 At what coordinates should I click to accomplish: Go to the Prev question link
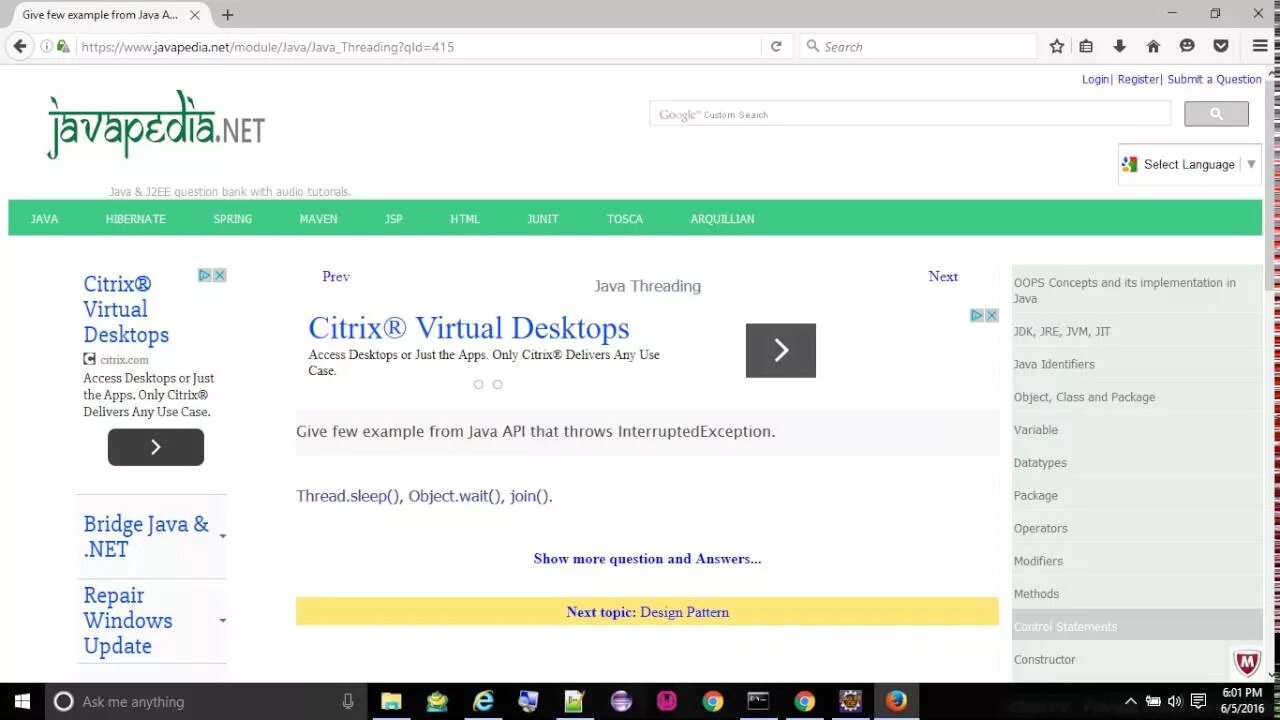[336, 276]
